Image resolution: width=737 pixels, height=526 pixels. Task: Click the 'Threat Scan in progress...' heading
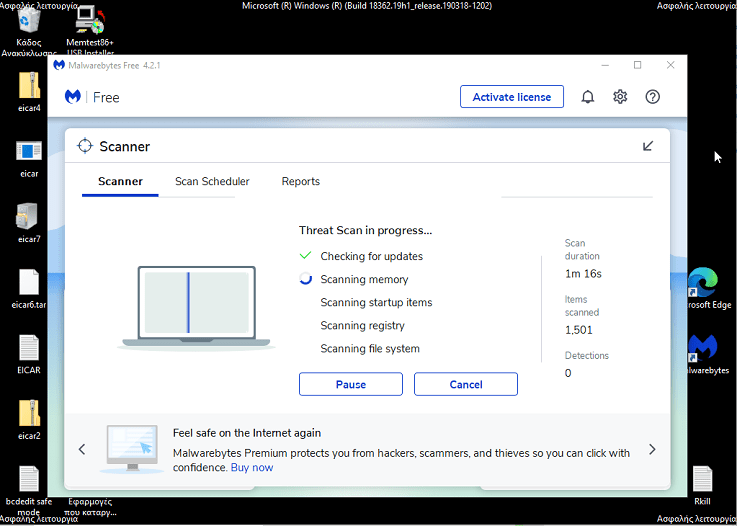[365, 230]
